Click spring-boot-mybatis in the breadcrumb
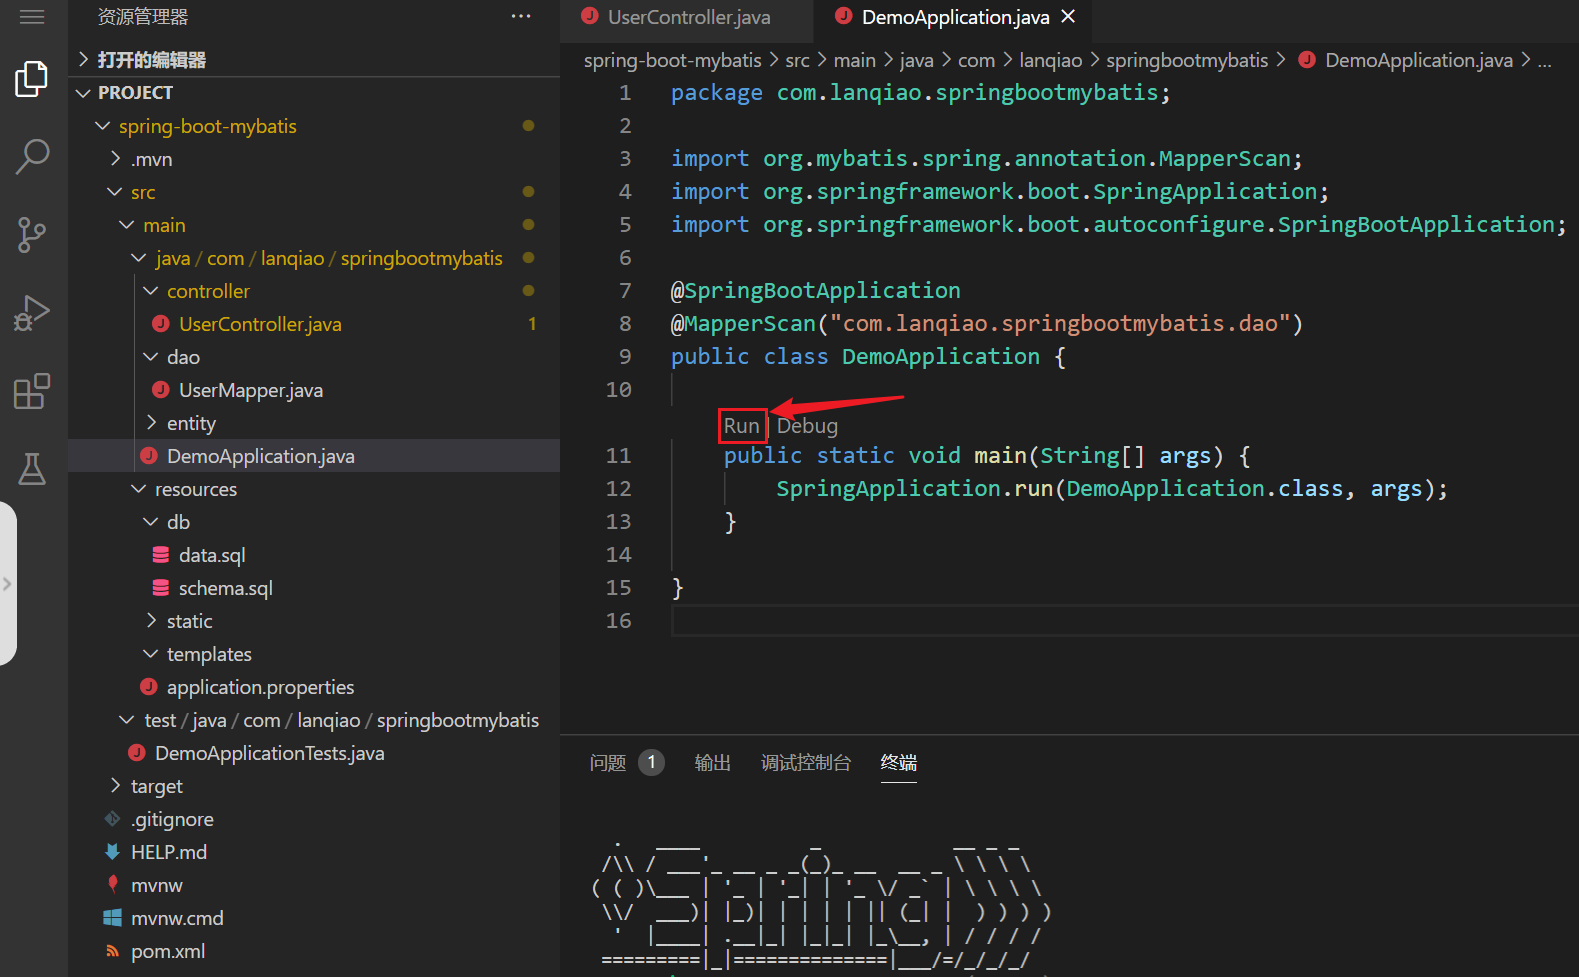 click(672, 60)
